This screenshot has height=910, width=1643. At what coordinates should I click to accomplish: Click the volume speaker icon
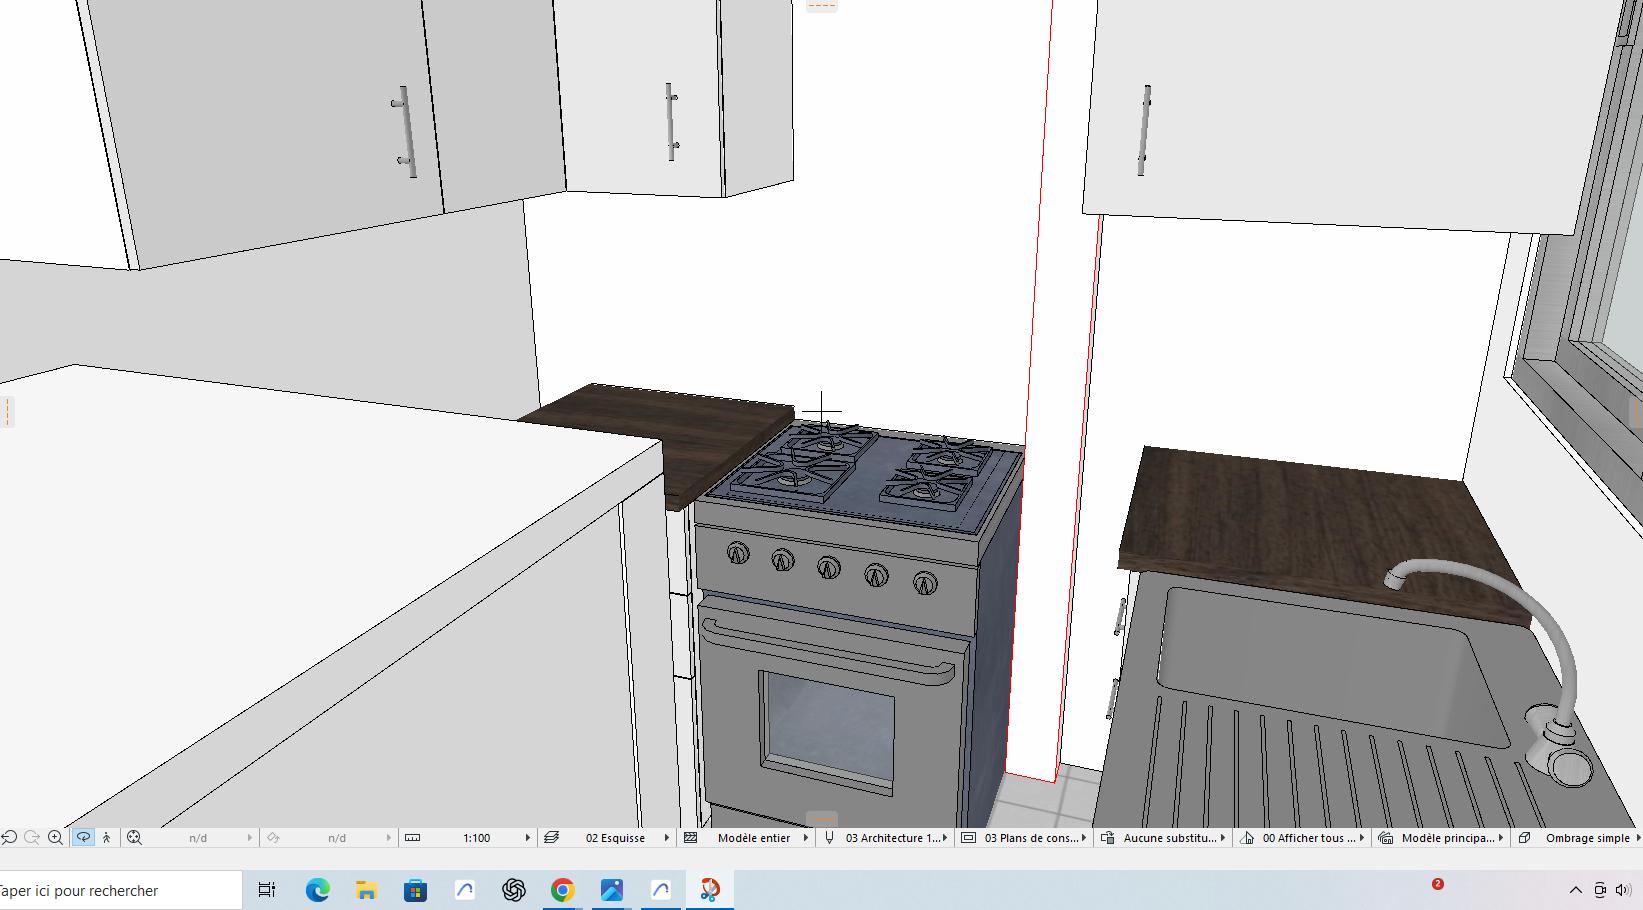[x=1622, y=890]
